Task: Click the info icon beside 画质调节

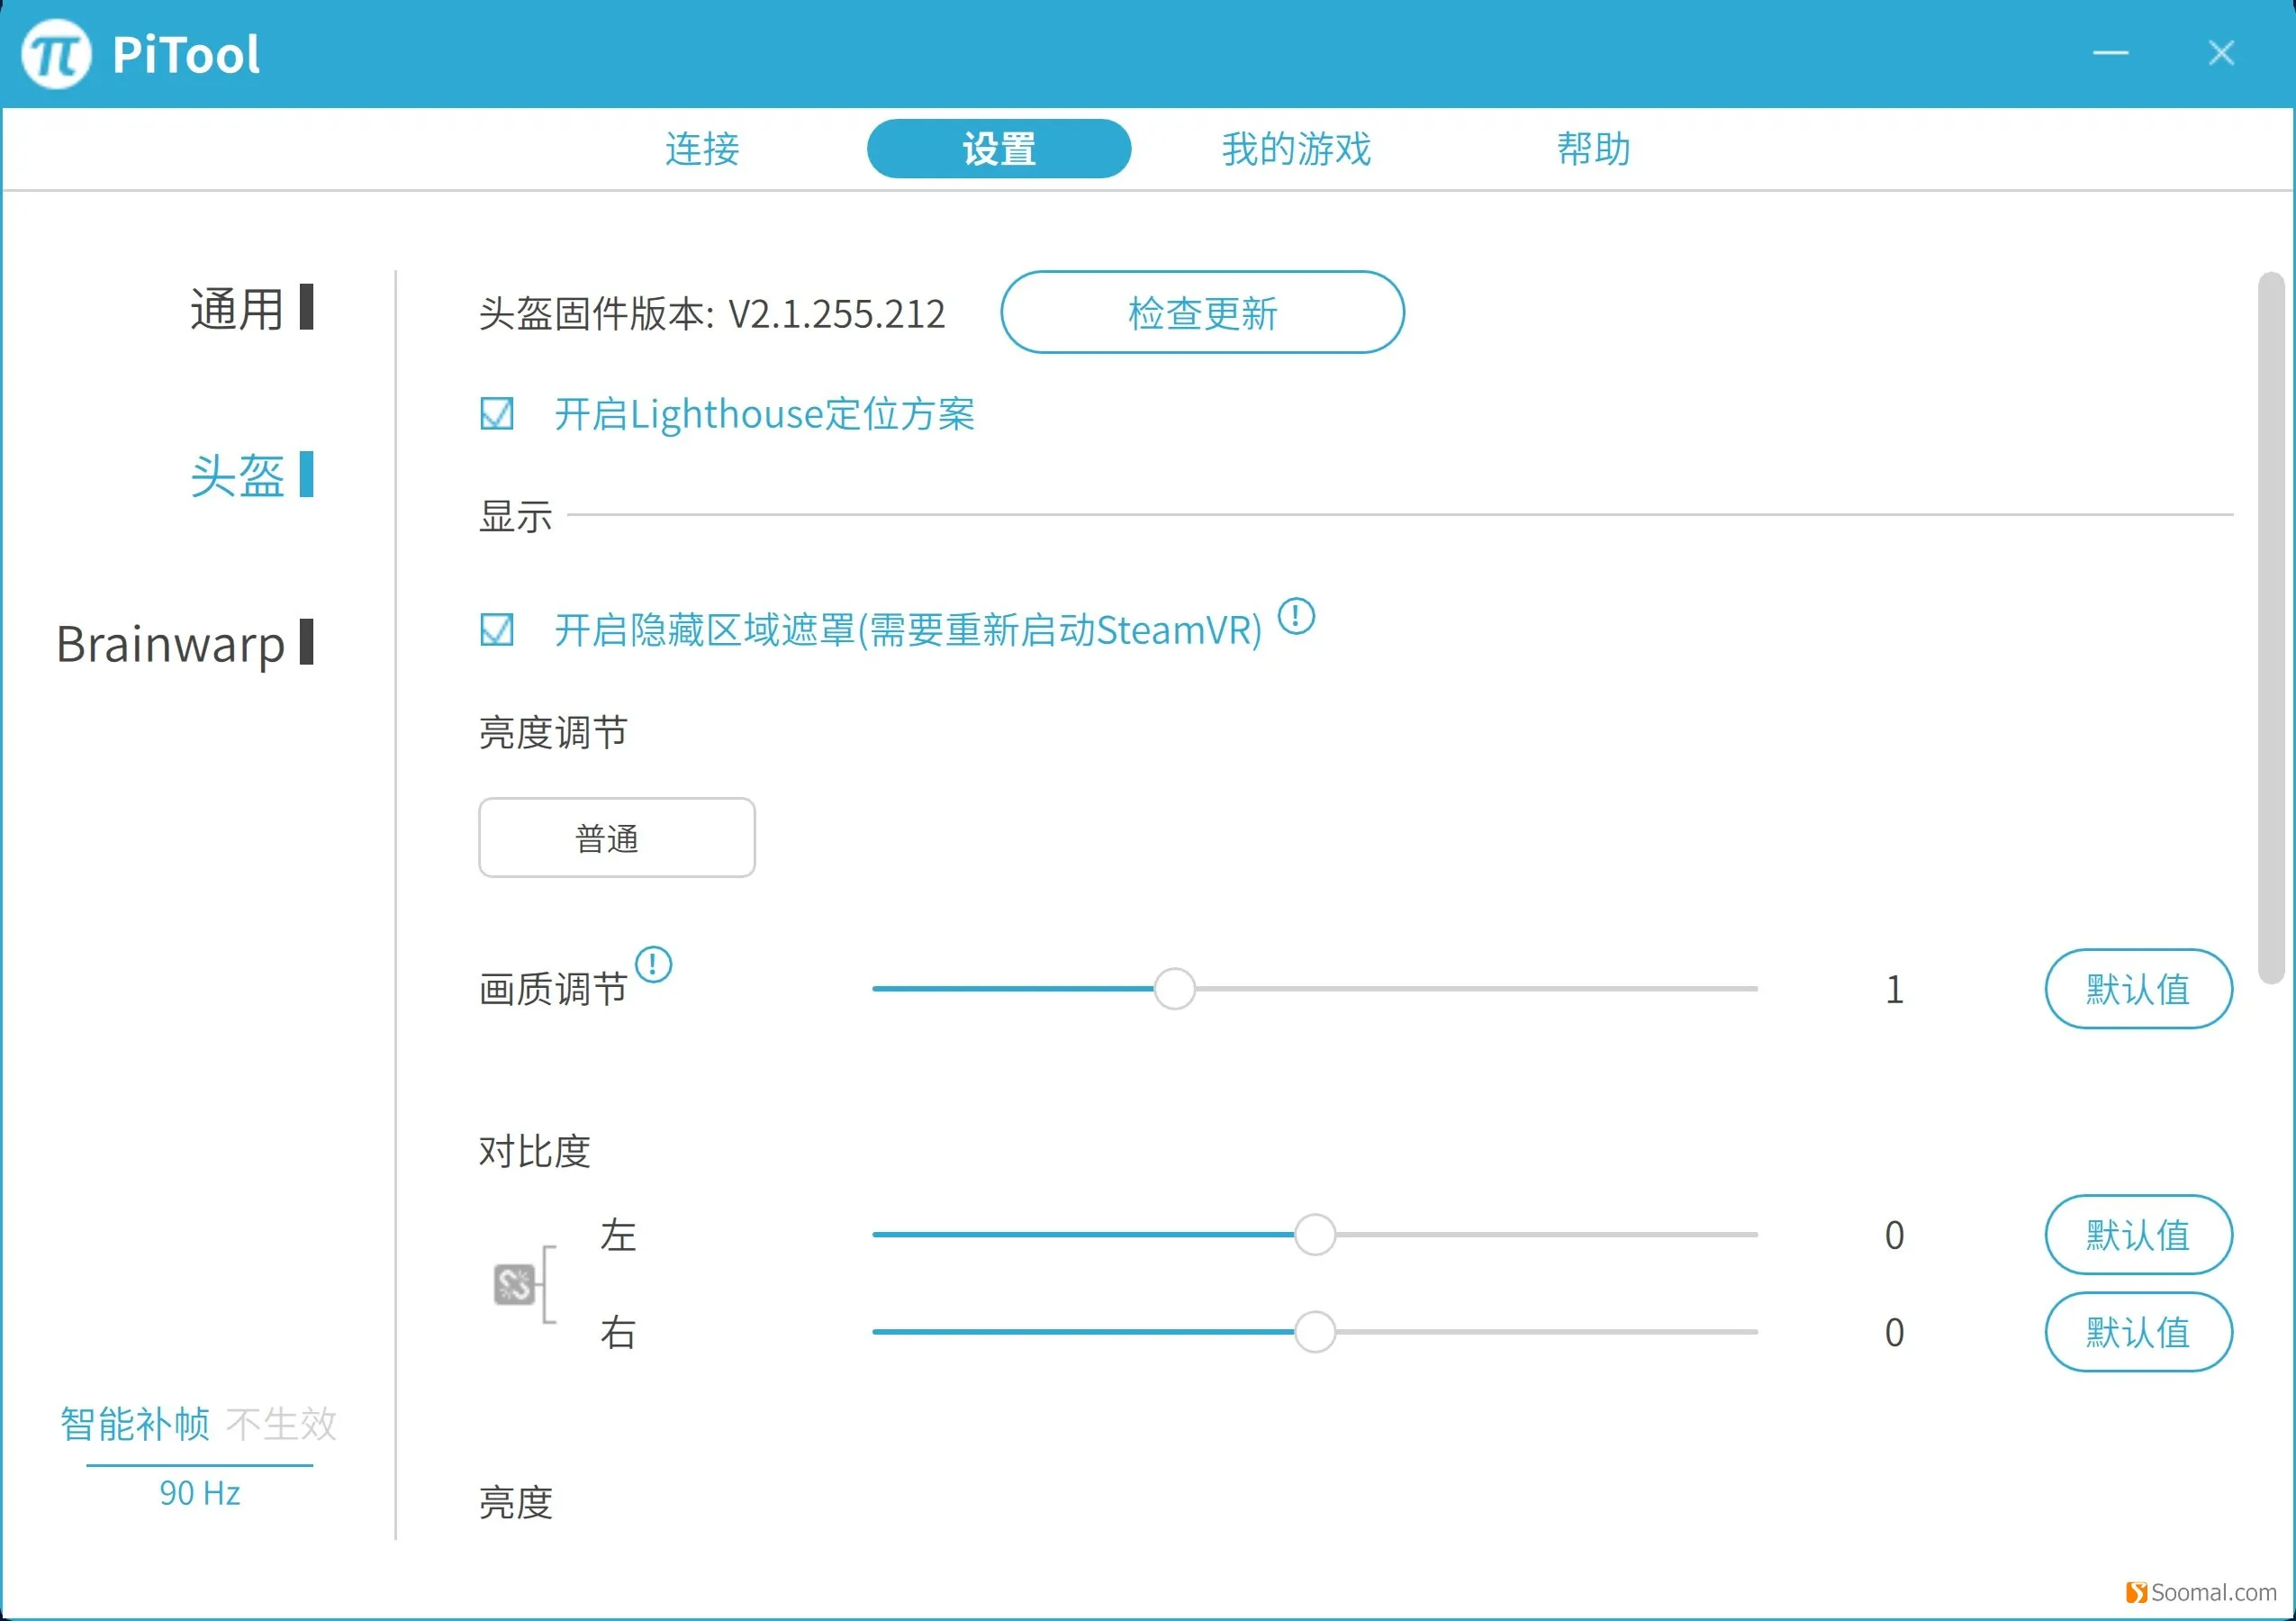Action: 653,965
